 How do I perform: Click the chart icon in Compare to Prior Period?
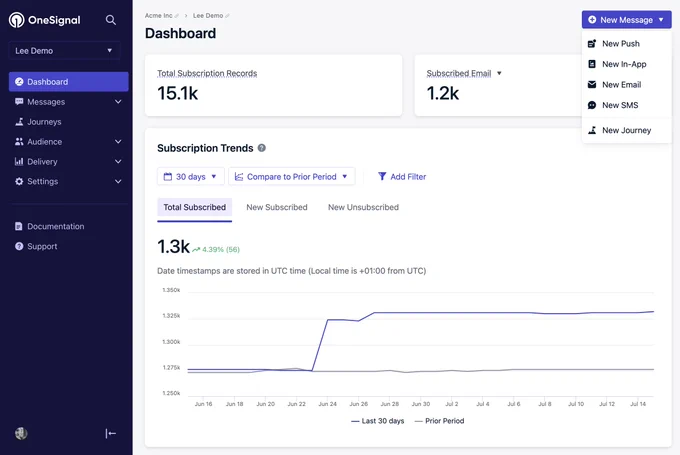[239, 177]
